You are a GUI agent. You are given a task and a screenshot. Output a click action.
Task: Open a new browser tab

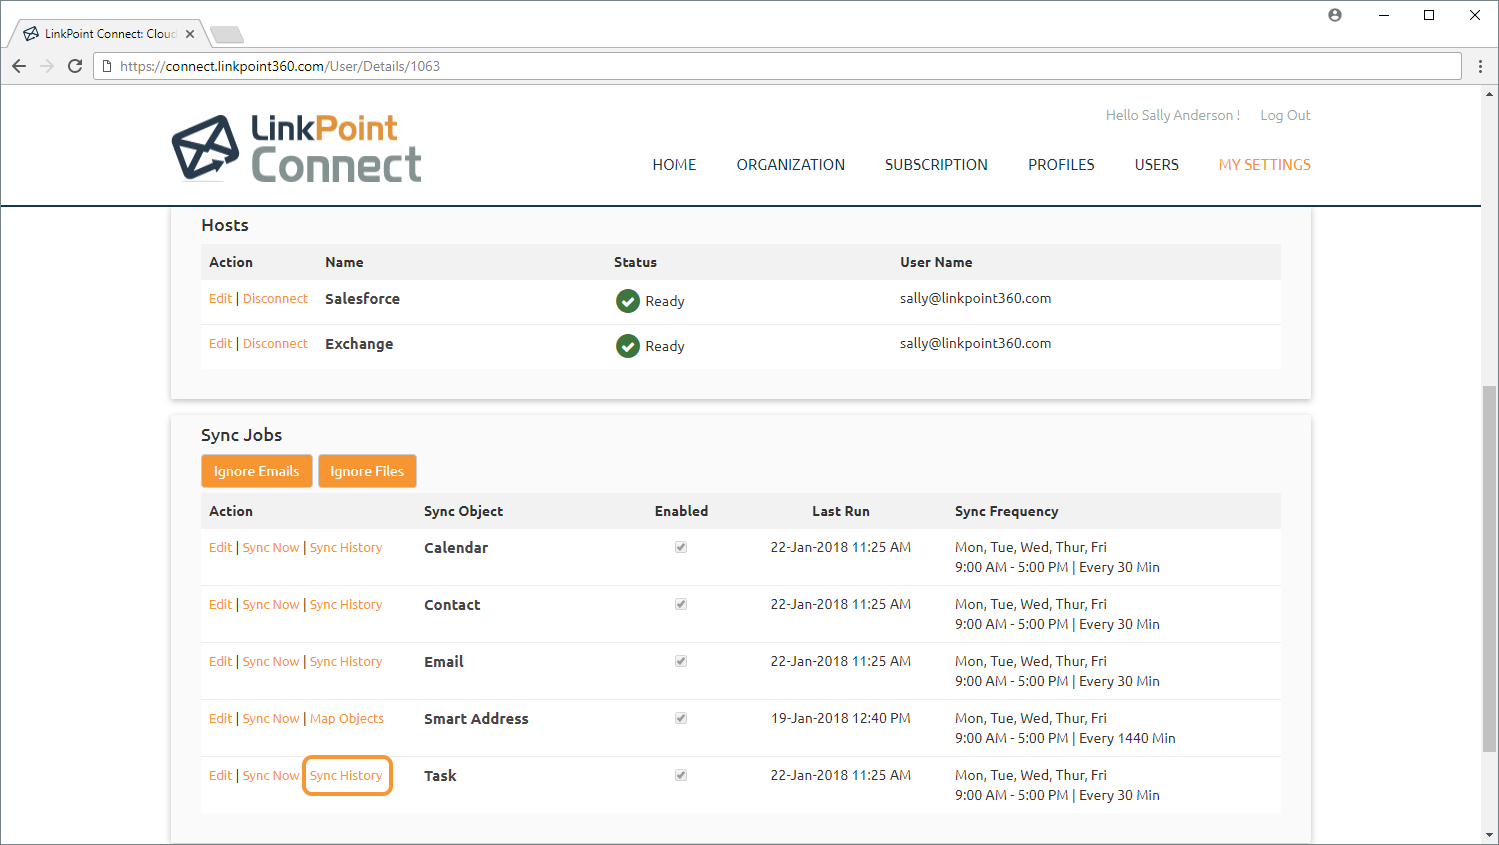(227, 35)
